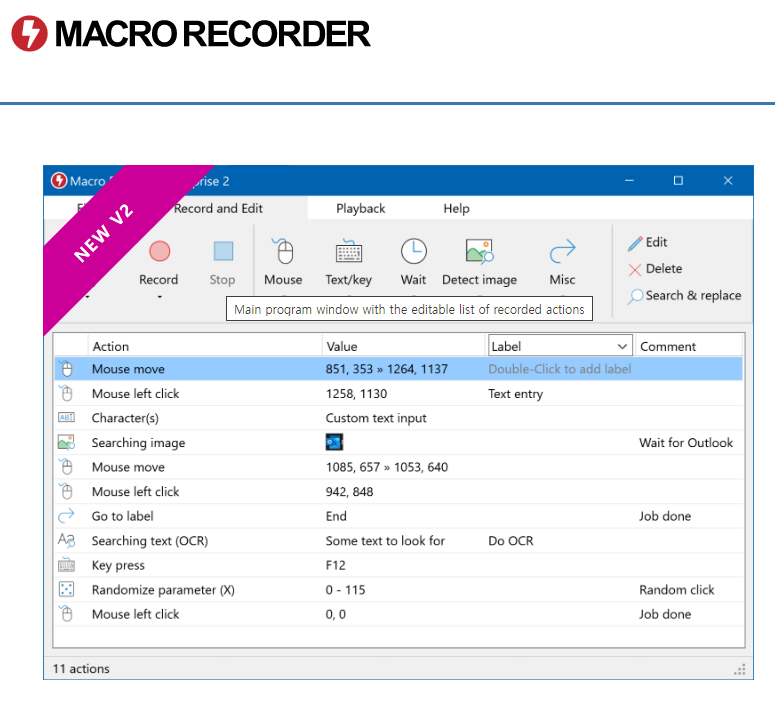The width and height of the screenshot is (775, 706).
Task: Select the 'Do OCR' label cell
Action: [x=511, y=540]
